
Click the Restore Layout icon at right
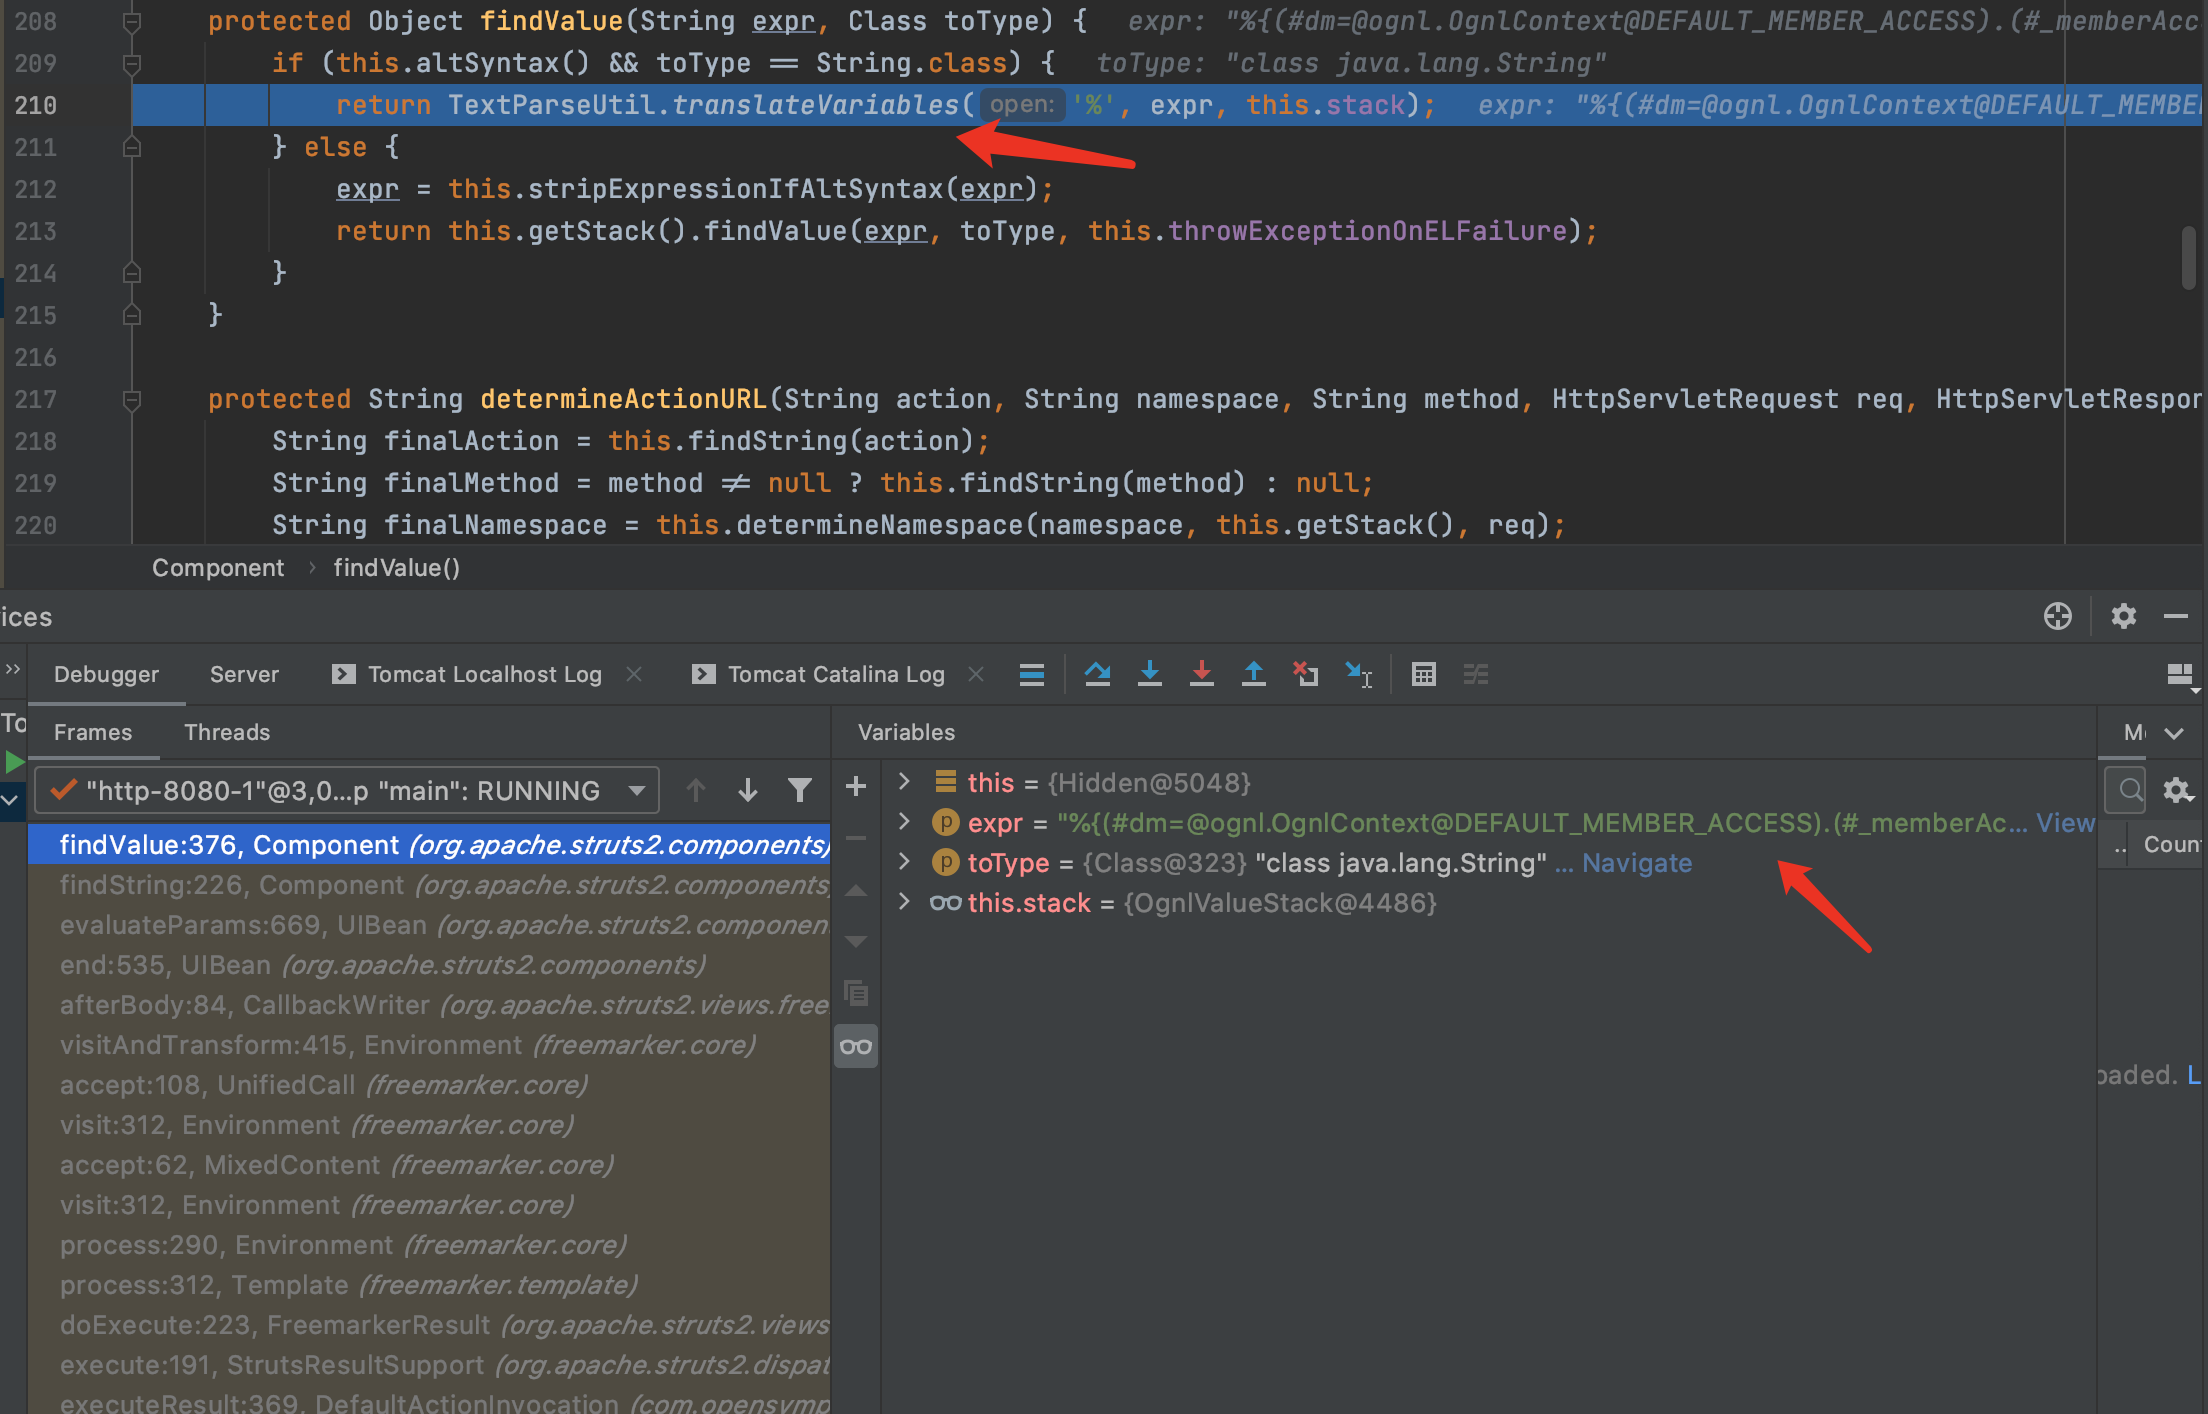coord(2180,675)
